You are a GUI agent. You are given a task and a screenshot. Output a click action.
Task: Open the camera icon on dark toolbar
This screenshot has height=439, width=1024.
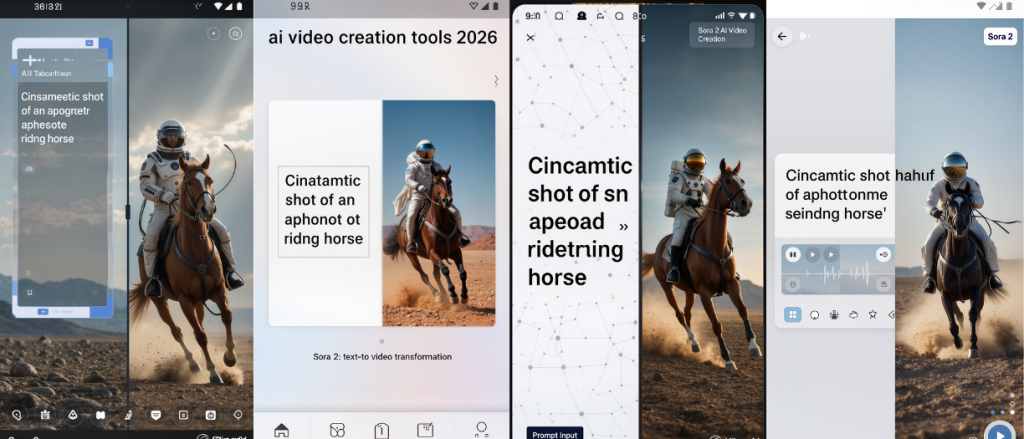210,415
